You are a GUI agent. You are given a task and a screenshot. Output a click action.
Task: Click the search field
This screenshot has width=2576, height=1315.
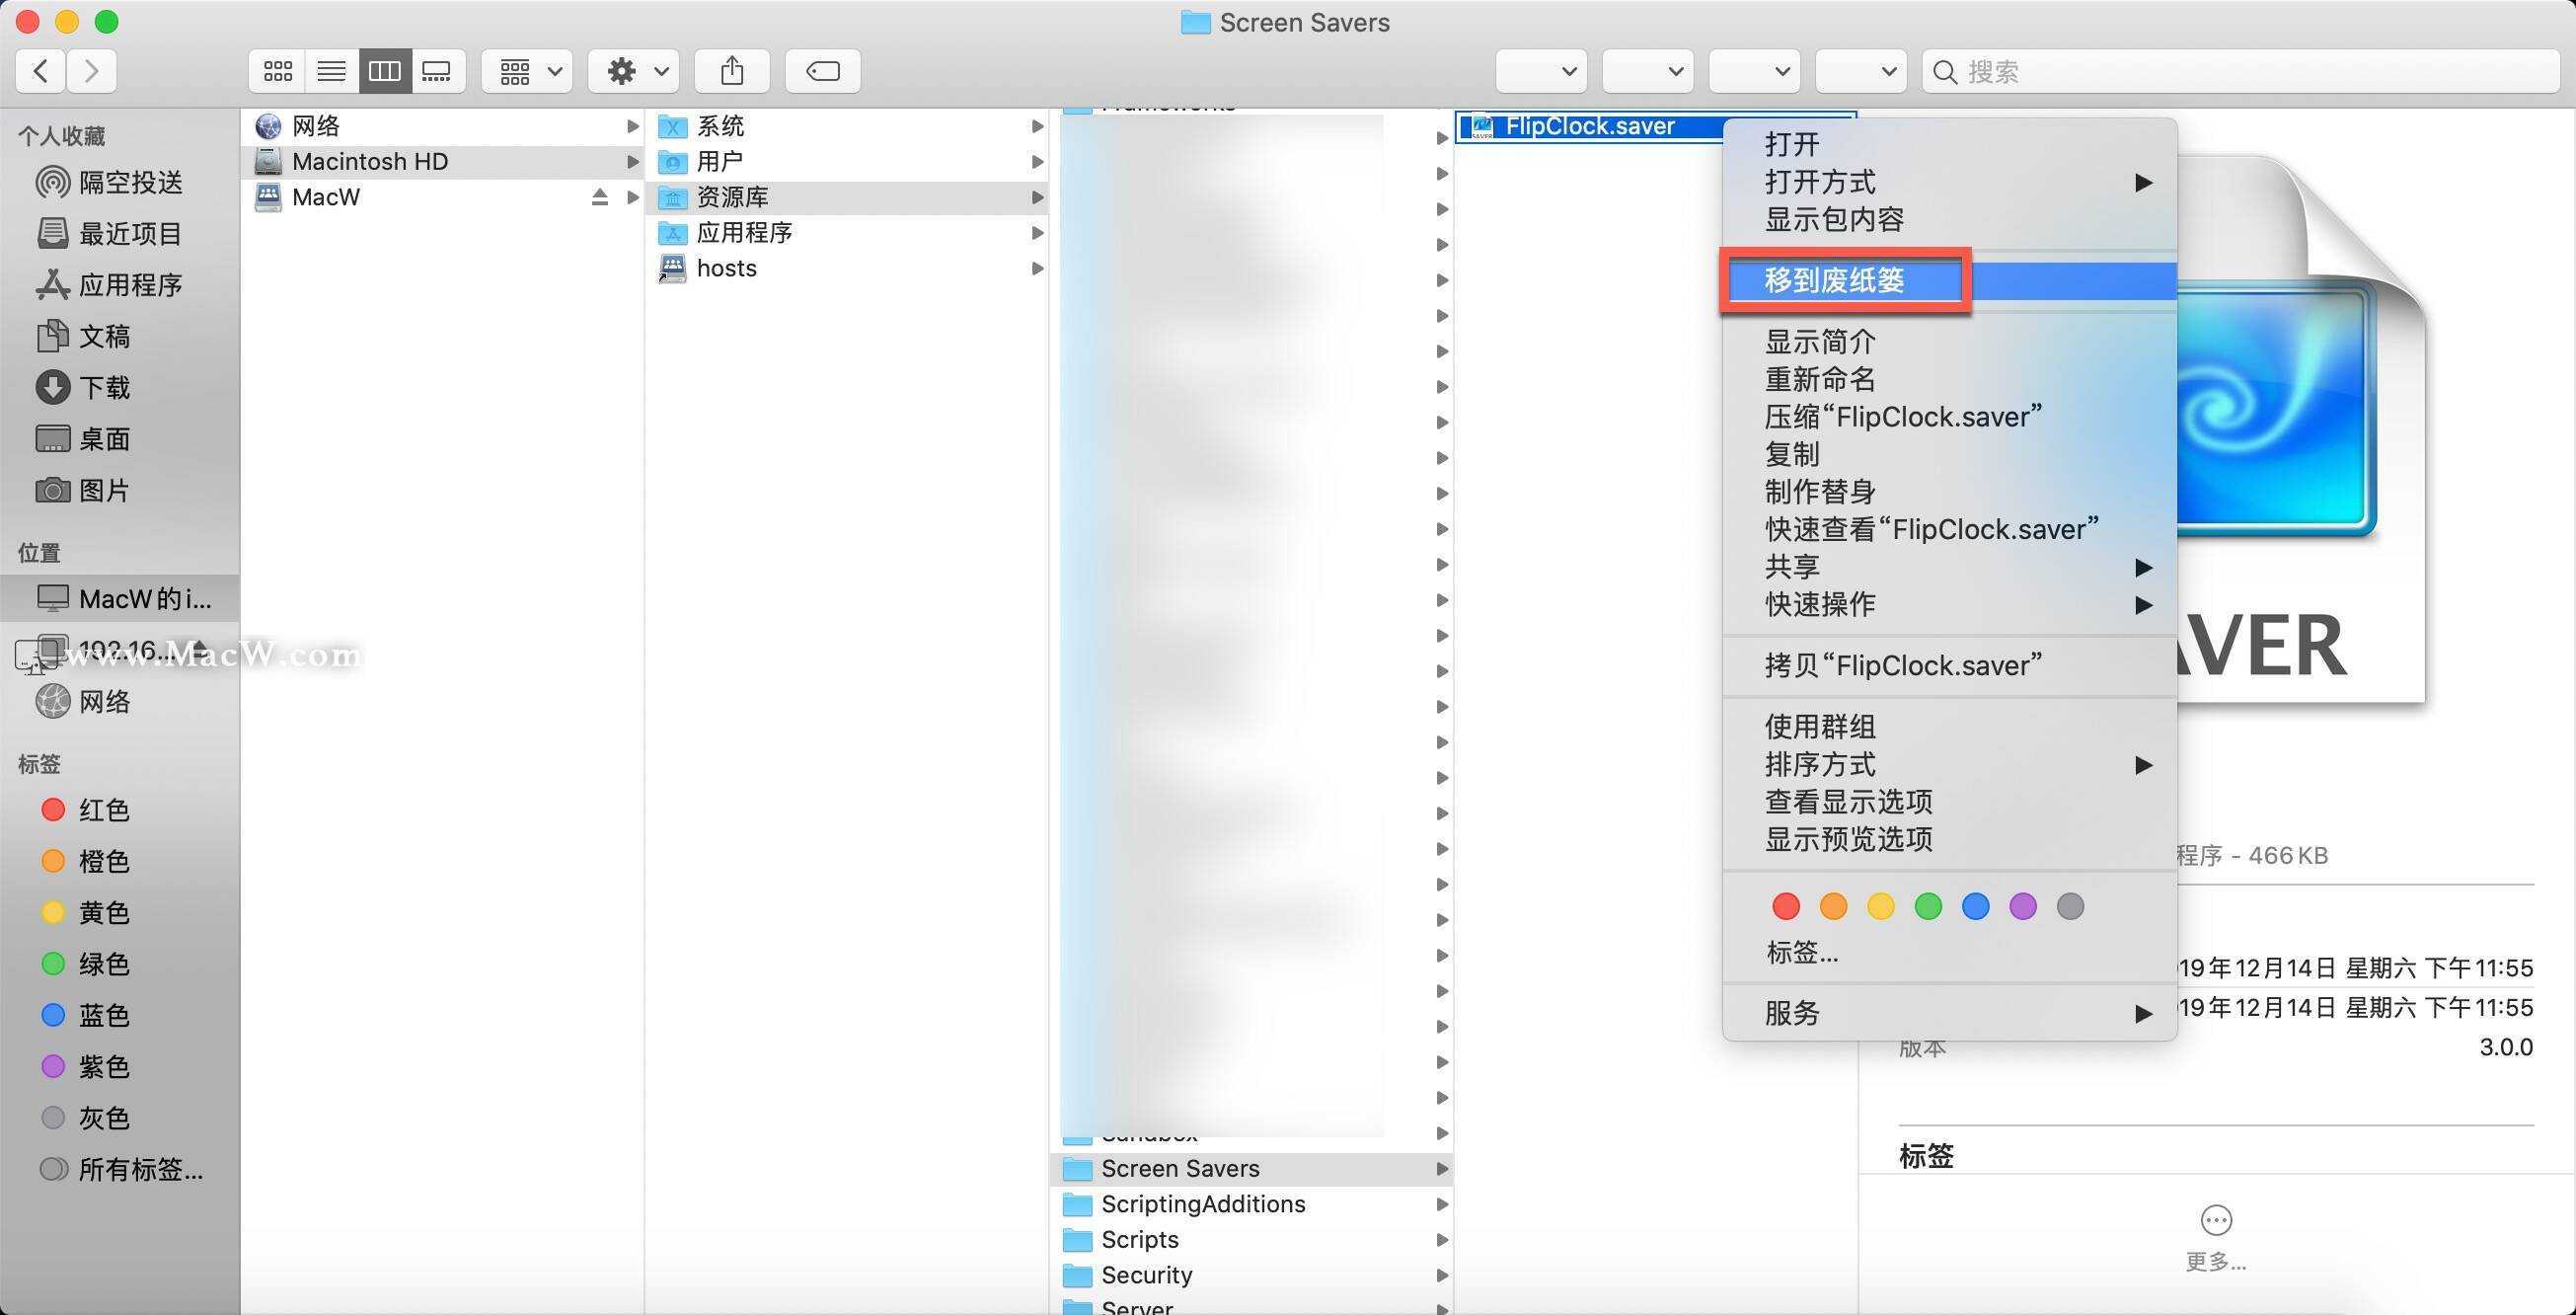click(x=2240, y=71)
